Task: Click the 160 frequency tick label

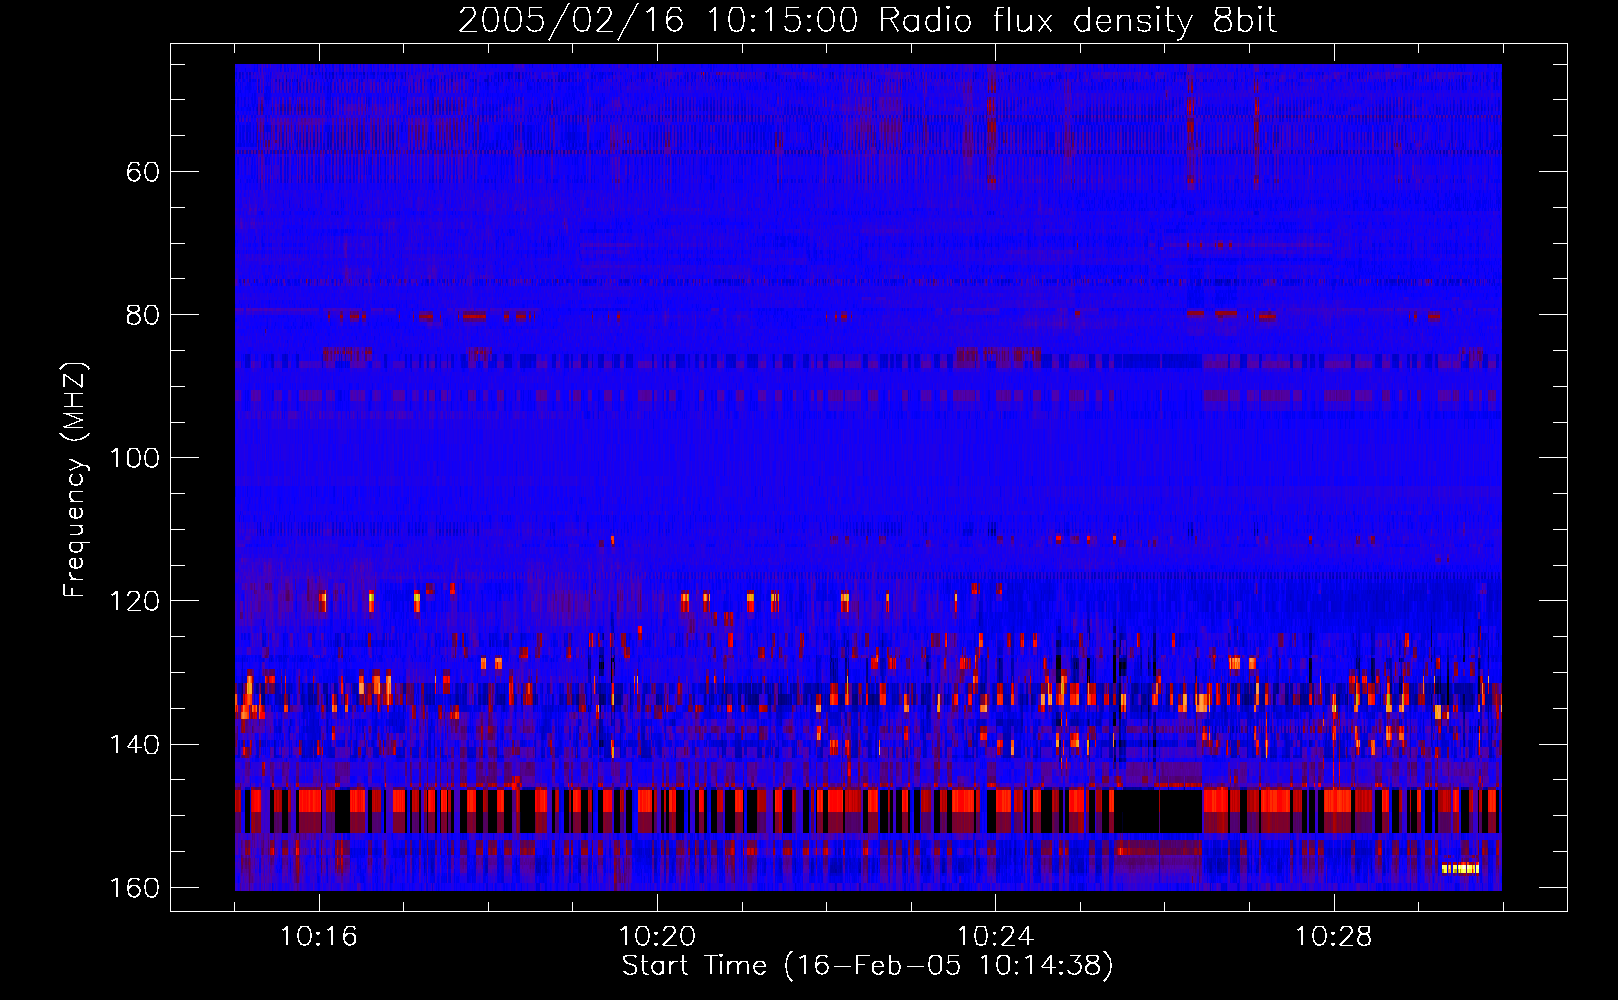Action: point(134,888)
